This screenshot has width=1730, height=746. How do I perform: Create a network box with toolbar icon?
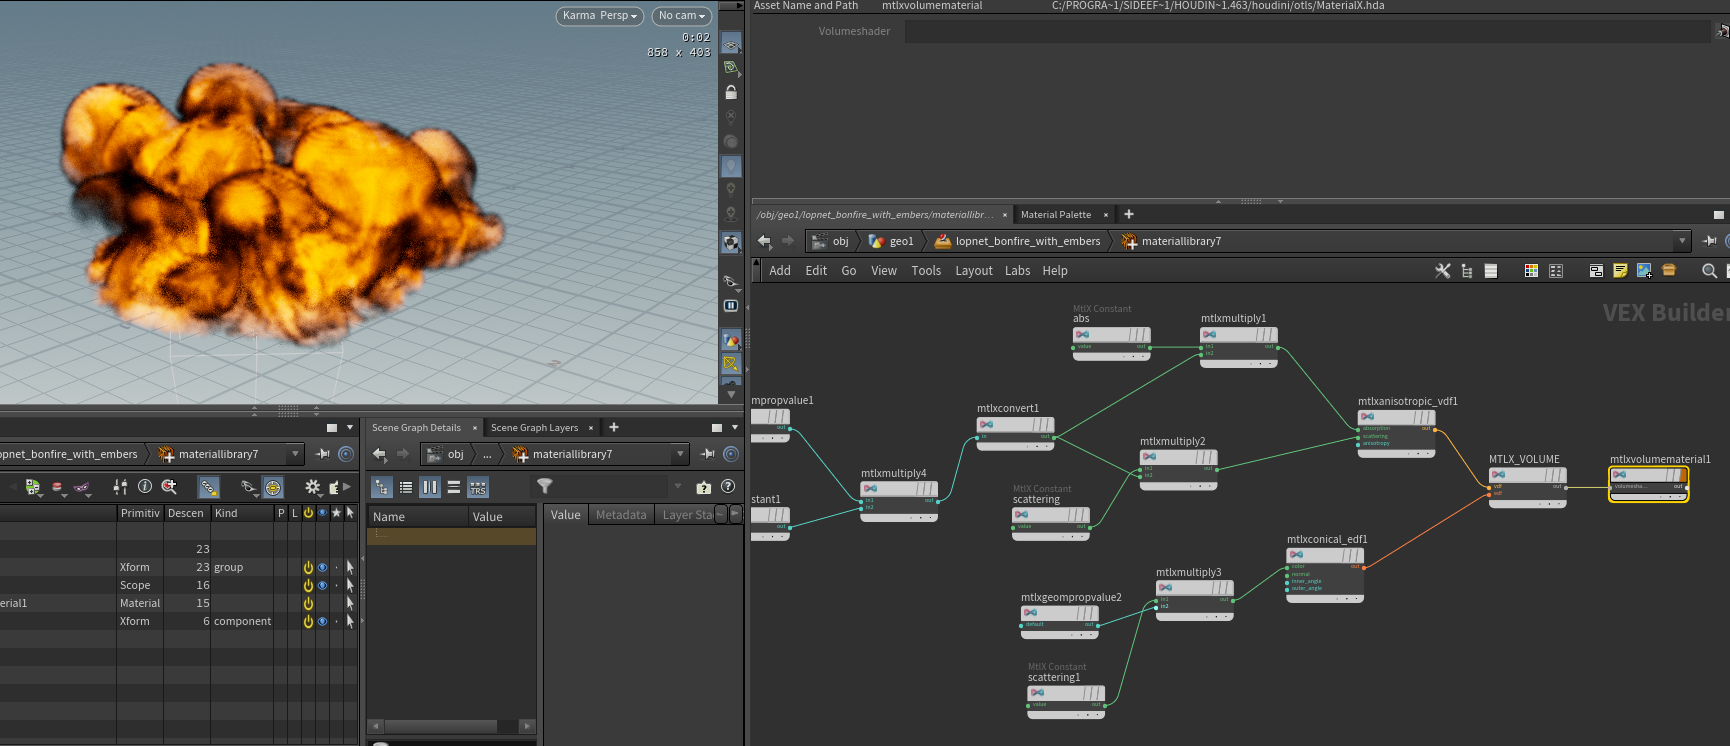tap(1596, 271)
